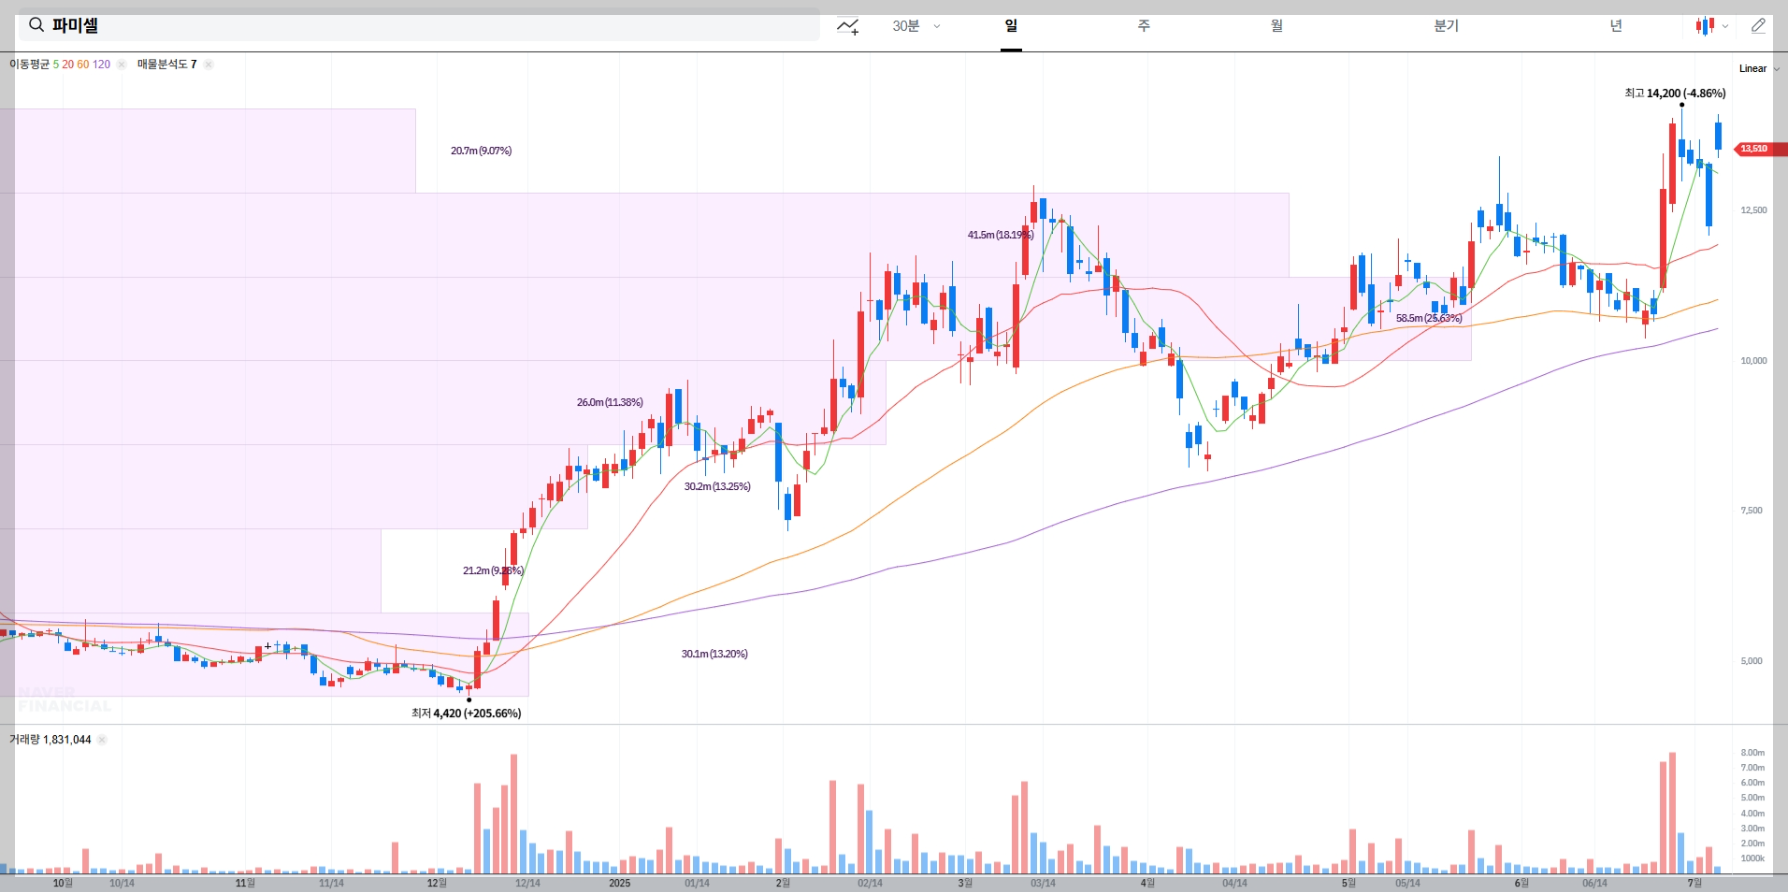The height and width of the screenshot is (892, 1788).
Task: Click the 12,500 price axis label
Action: (1754, 210)
